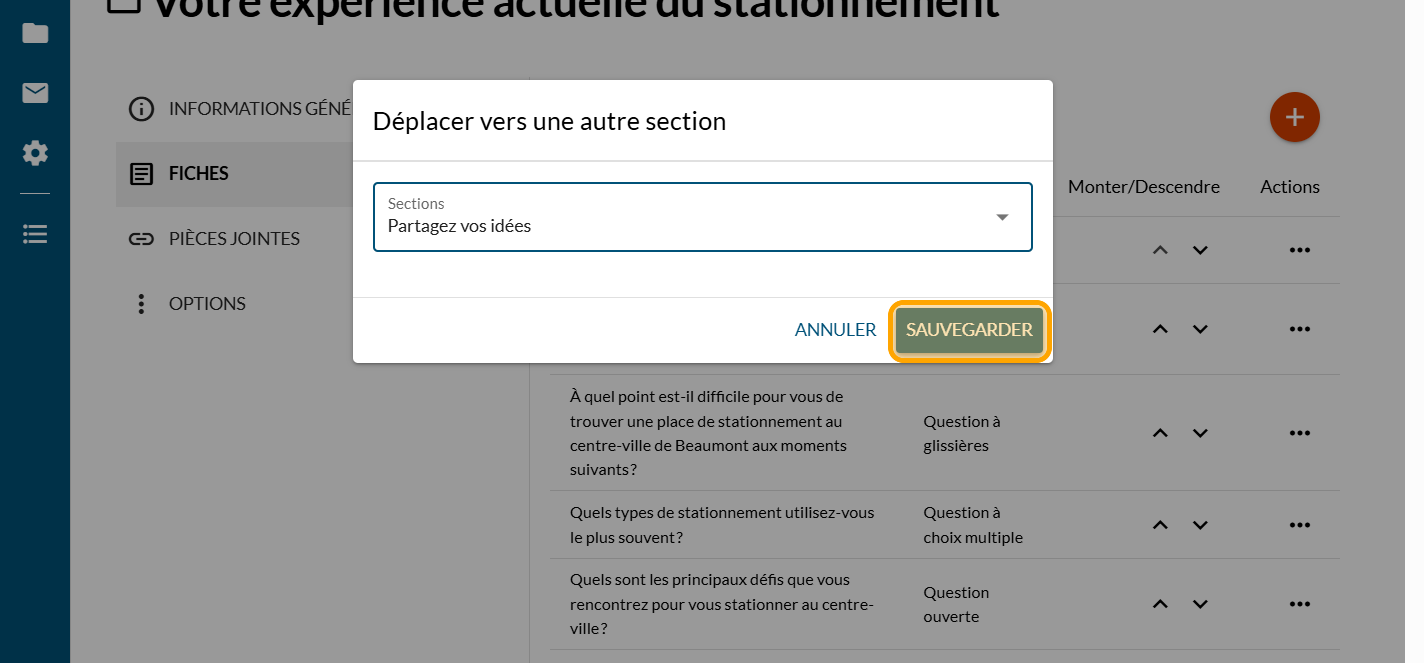Switch to the Fiches tab
The image size is (1424, 663).
click(x=198, y=174)
